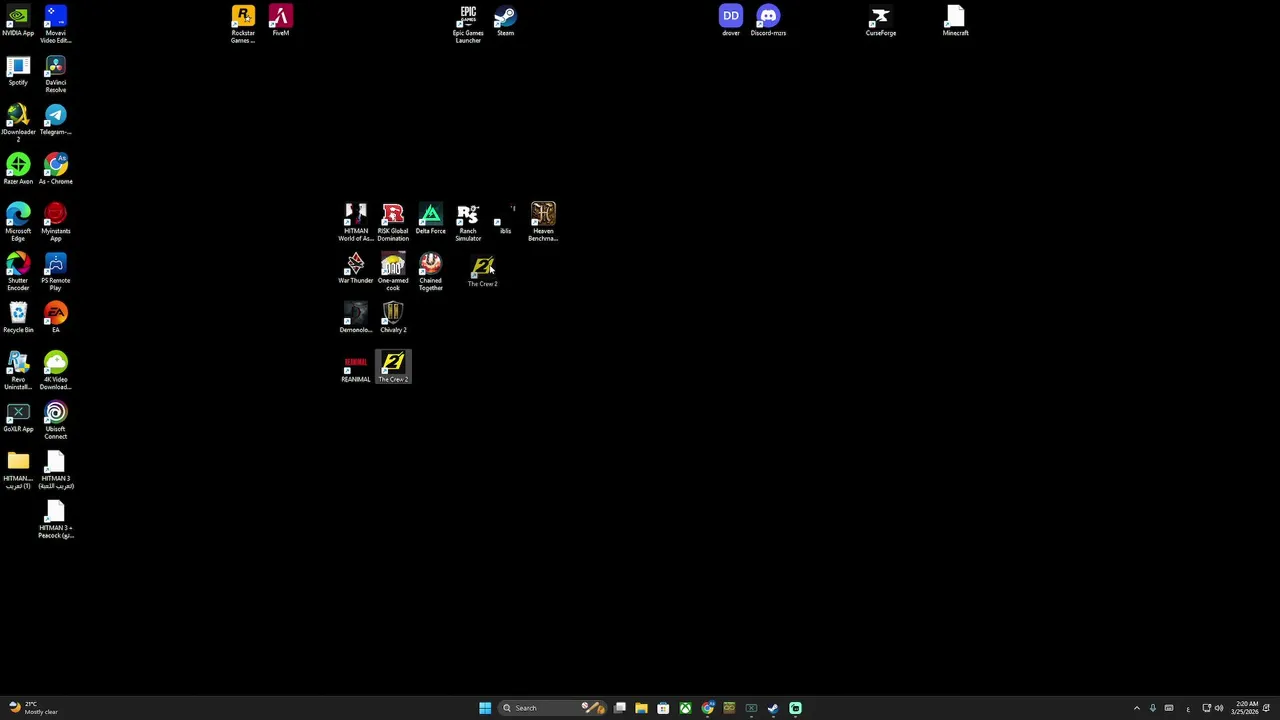1280x720 pixels.
Task: Open the Windows Start menu
Action: (x=485, y=708)
